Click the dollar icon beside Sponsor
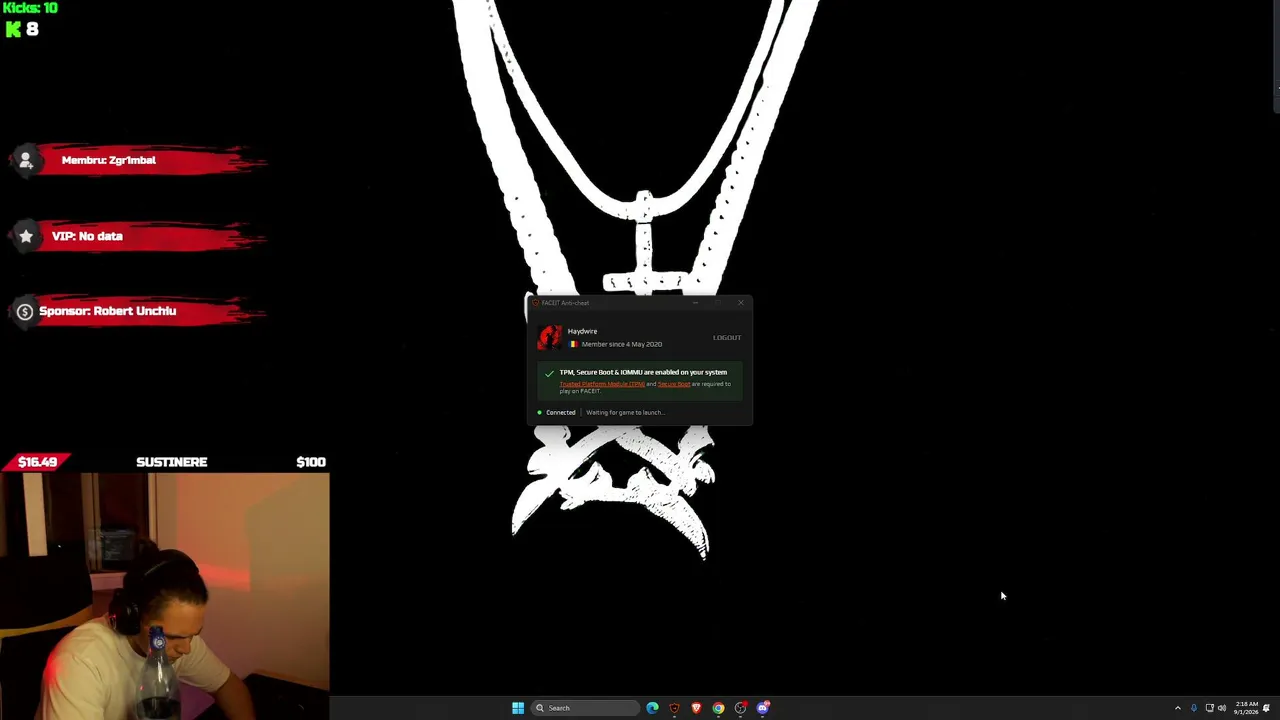This screenshot has height=720, width=1280. (x=25, y=311)
